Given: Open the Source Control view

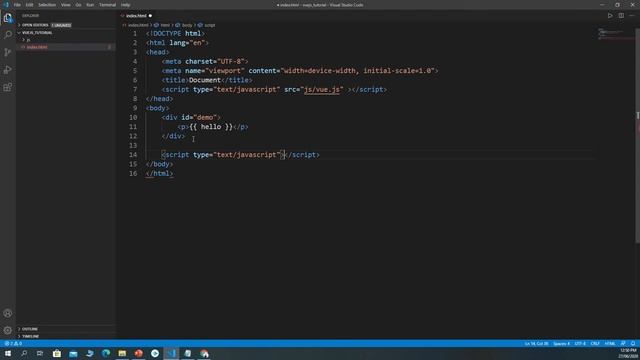Looking at the screenshot, I should [x=8, y=52].
